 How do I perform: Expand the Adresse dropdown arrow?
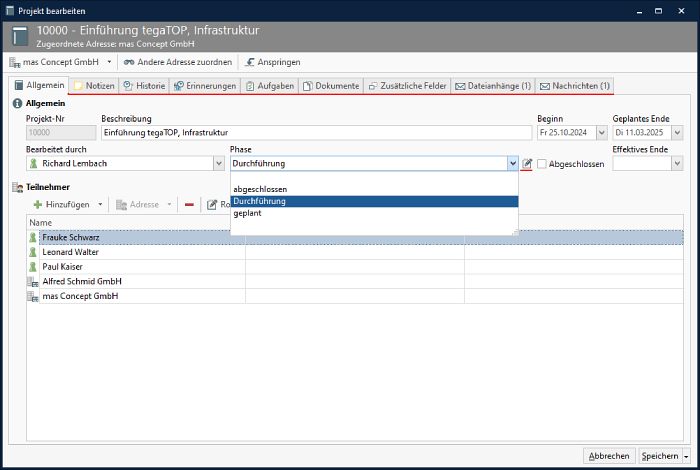pos(170,204)
